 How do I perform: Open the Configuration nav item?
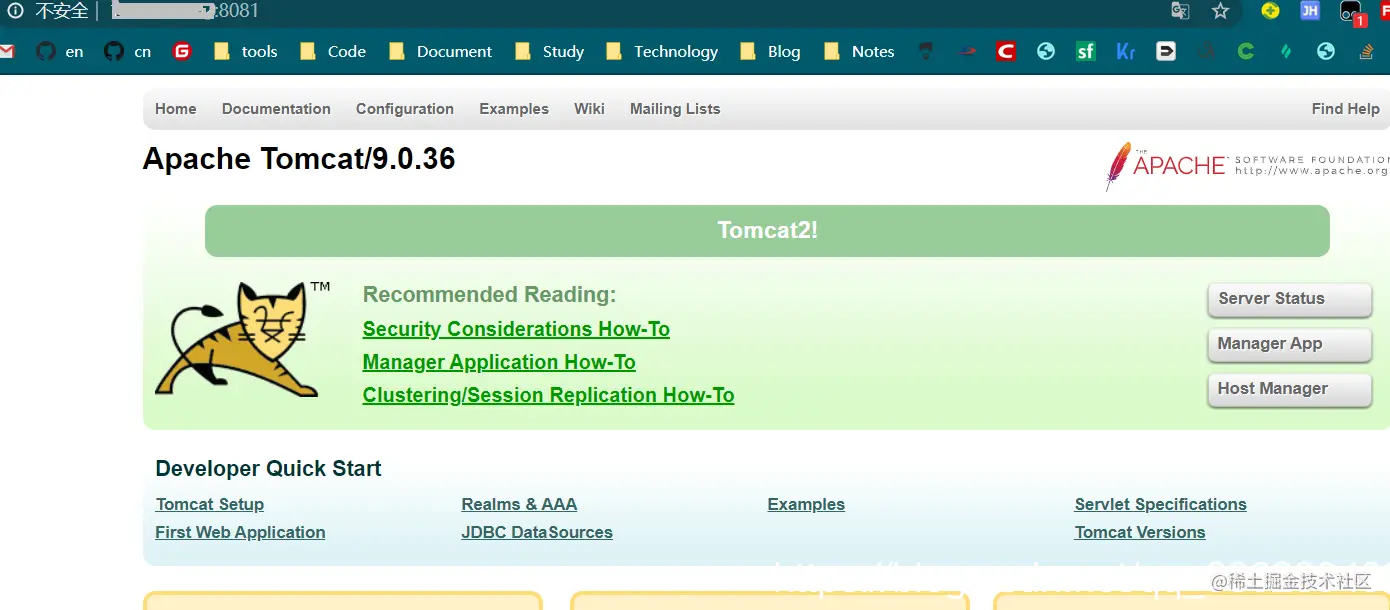405,109
